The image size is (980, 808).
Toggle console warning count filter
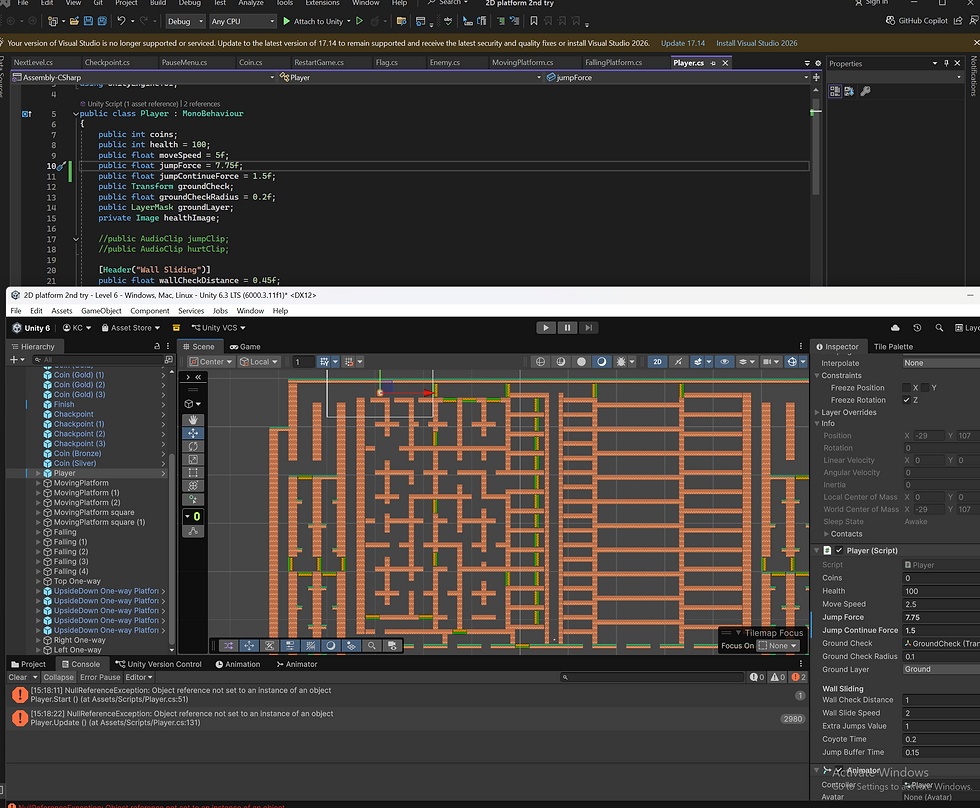coord(778,677)
